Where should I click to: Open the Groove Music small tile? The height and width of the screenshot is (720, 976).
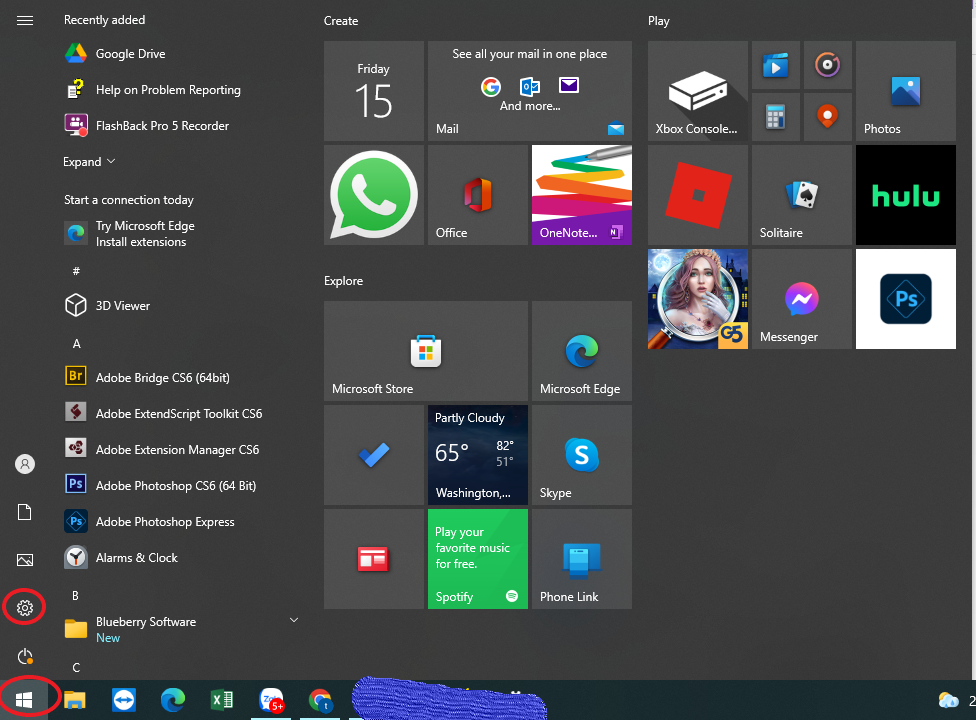827,65
